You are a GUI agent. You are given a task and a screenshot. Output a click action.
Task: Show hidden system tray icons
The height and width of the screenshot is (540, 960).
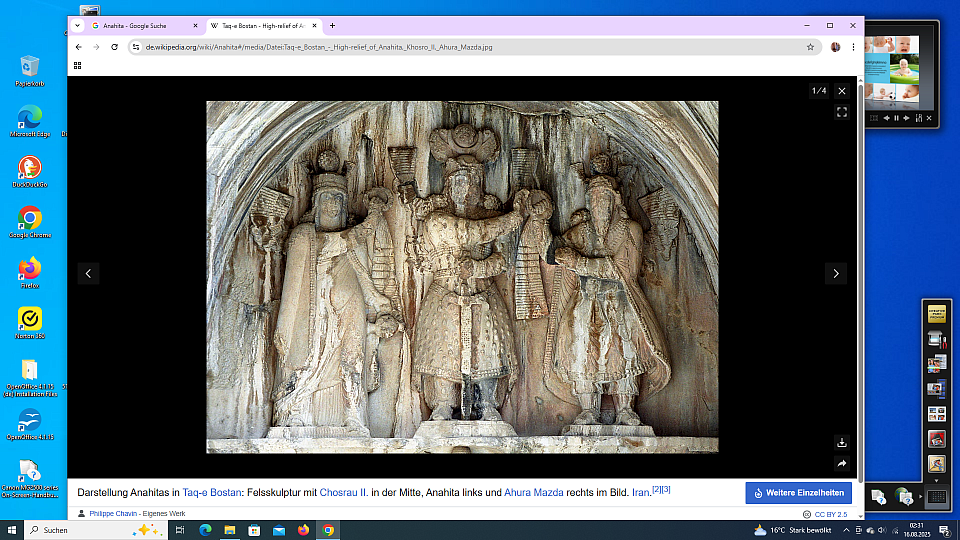[x=846, y=530]
